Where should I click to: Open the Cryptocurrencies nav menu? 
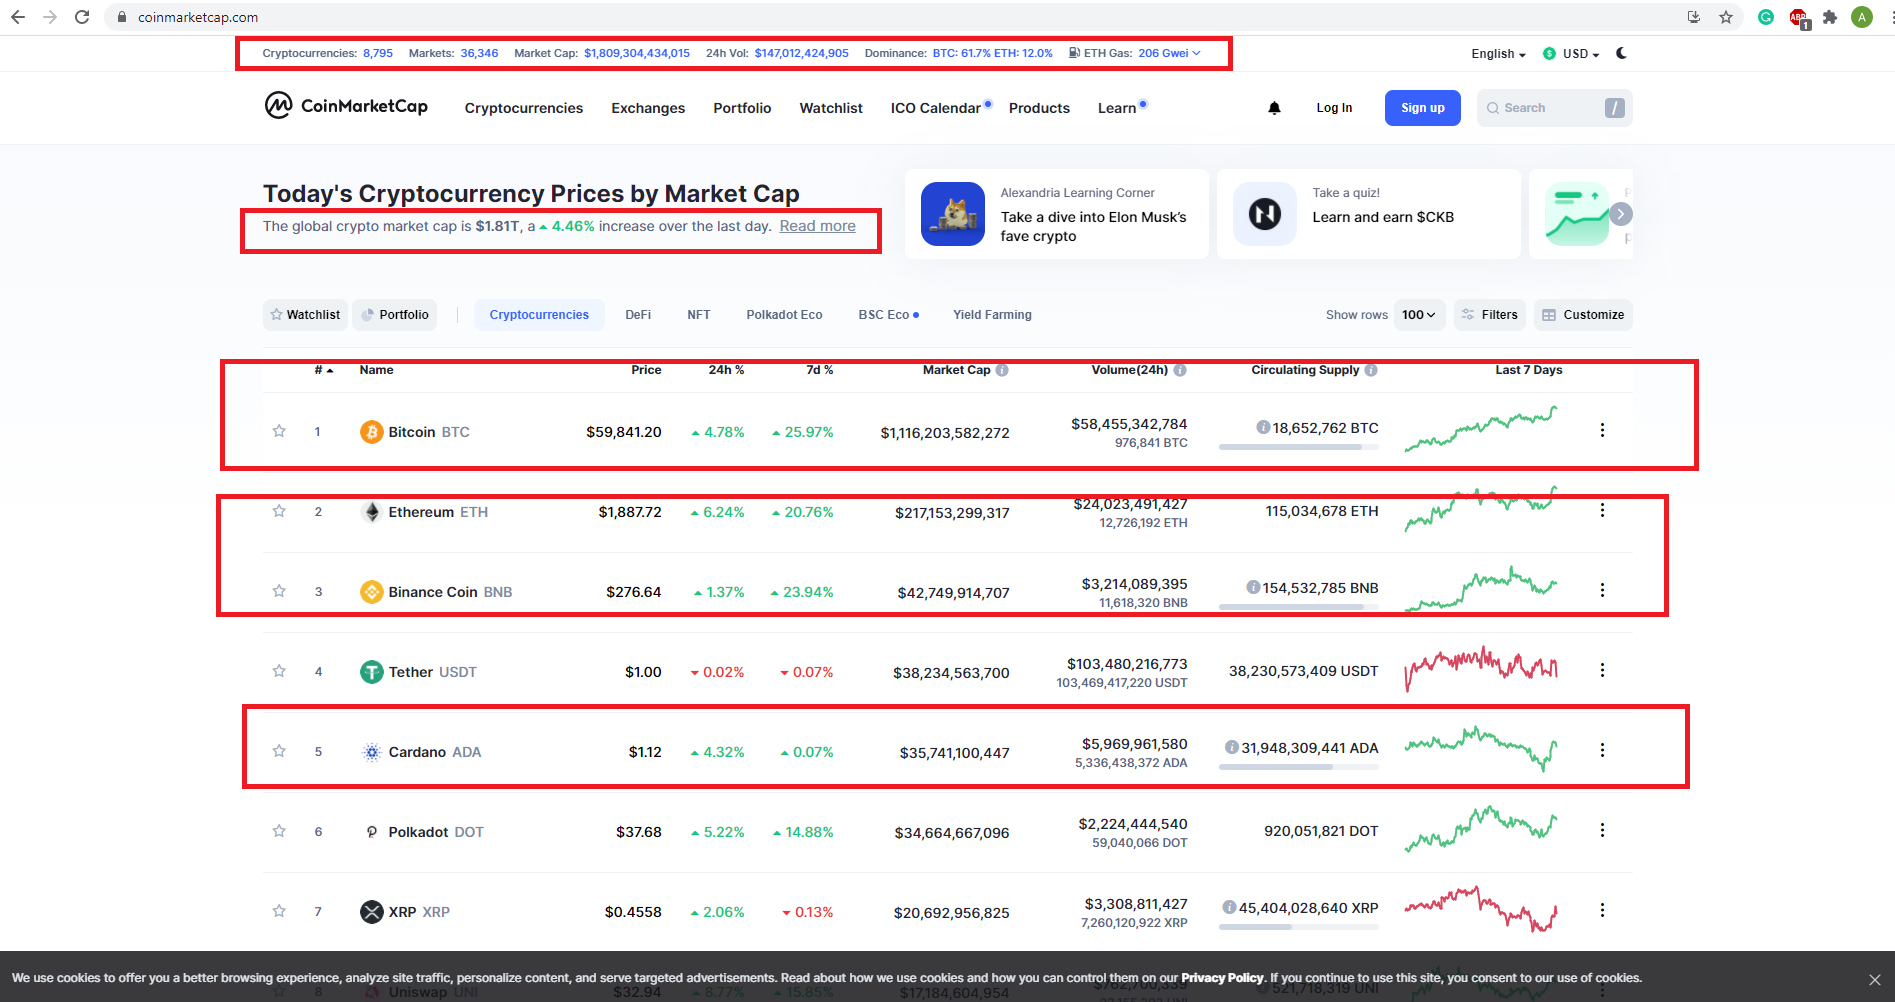click(524, 108)
